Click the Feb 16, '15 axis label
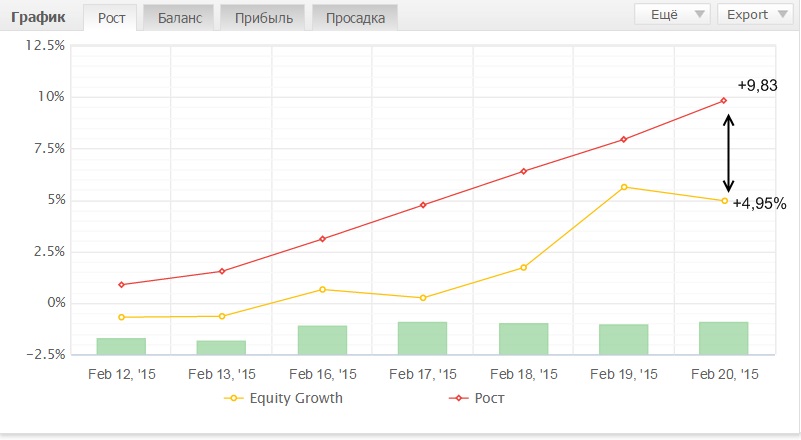 [323, 374]
